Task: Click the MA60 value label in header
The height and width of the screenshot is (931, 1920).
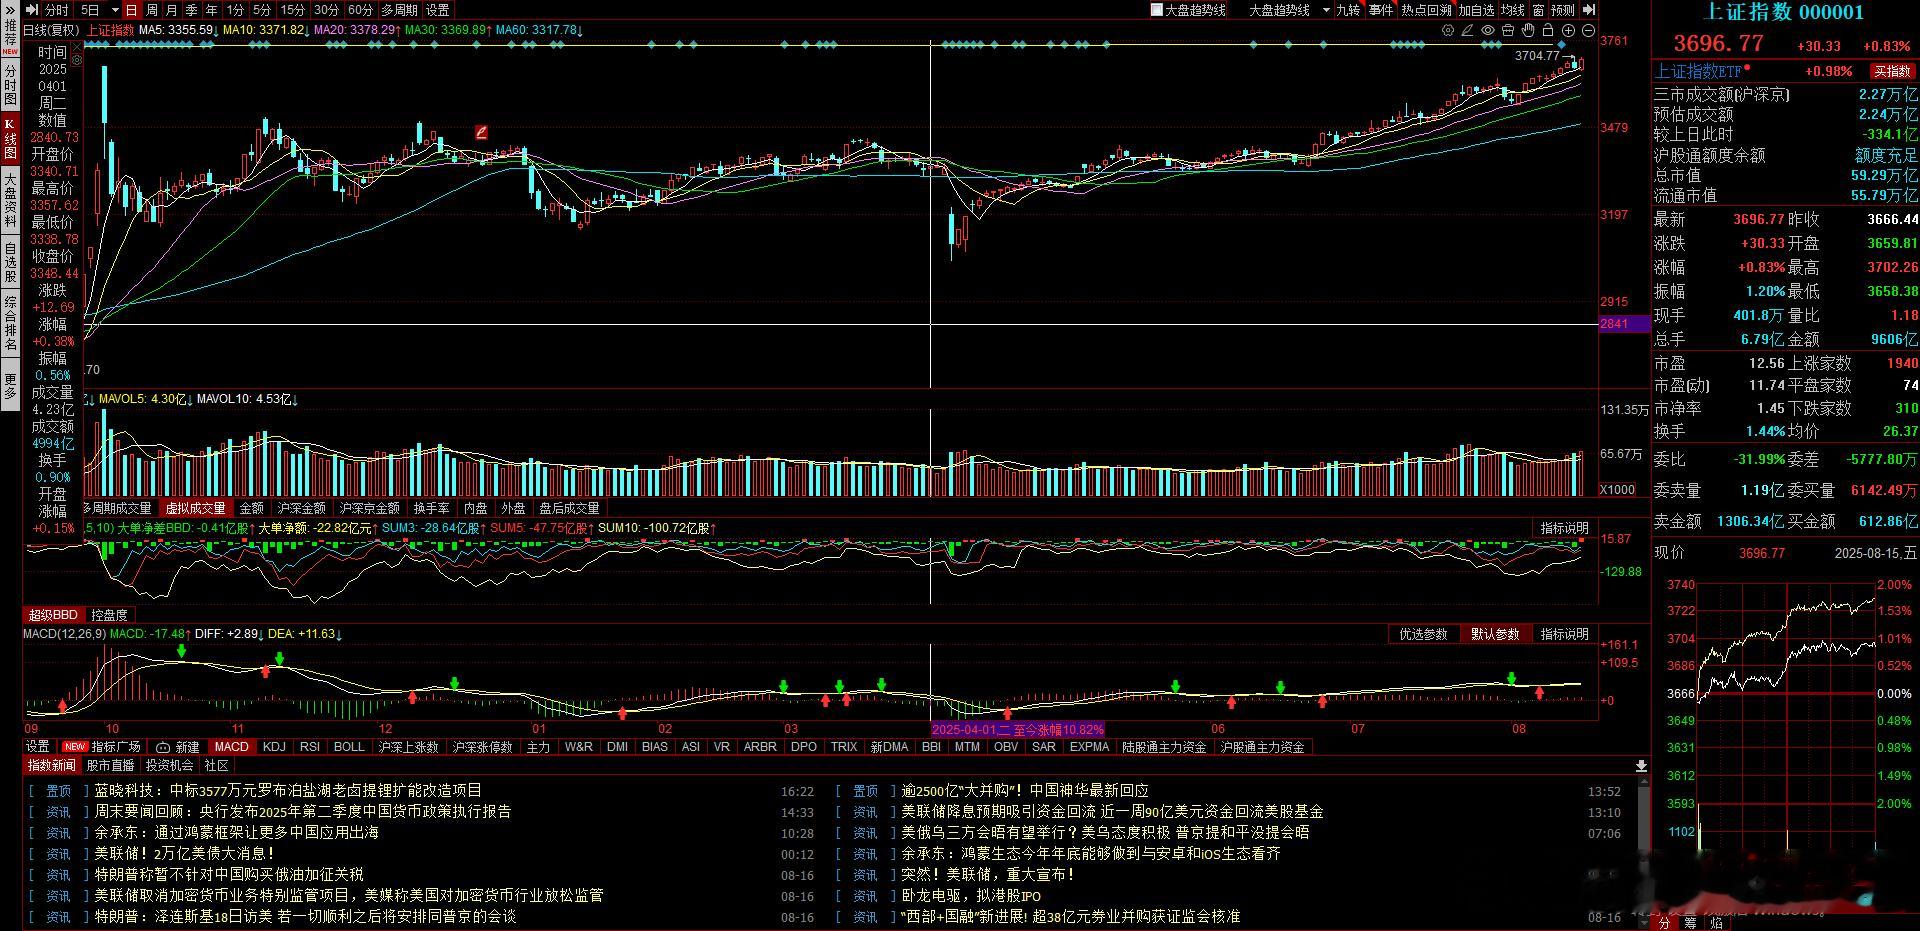Action: [540, 30]
